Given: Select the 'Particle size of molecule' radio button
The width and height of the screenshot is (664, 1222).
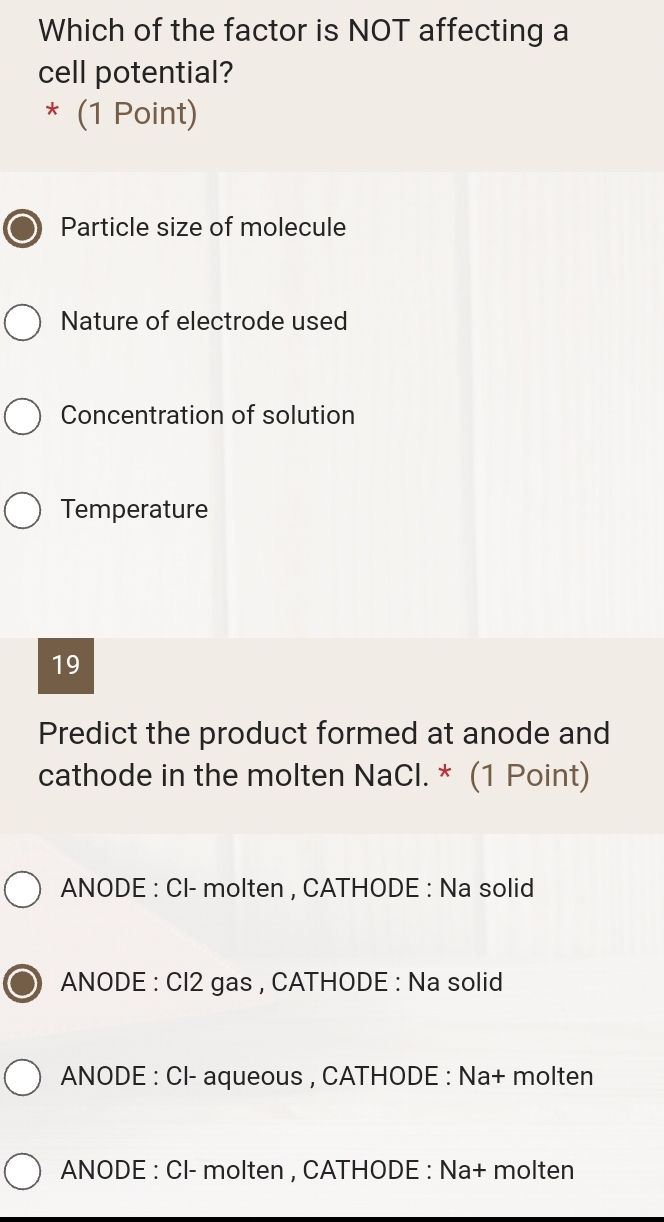Looking at the screenshot, I should pyautogui.click(x=23, y=228).
